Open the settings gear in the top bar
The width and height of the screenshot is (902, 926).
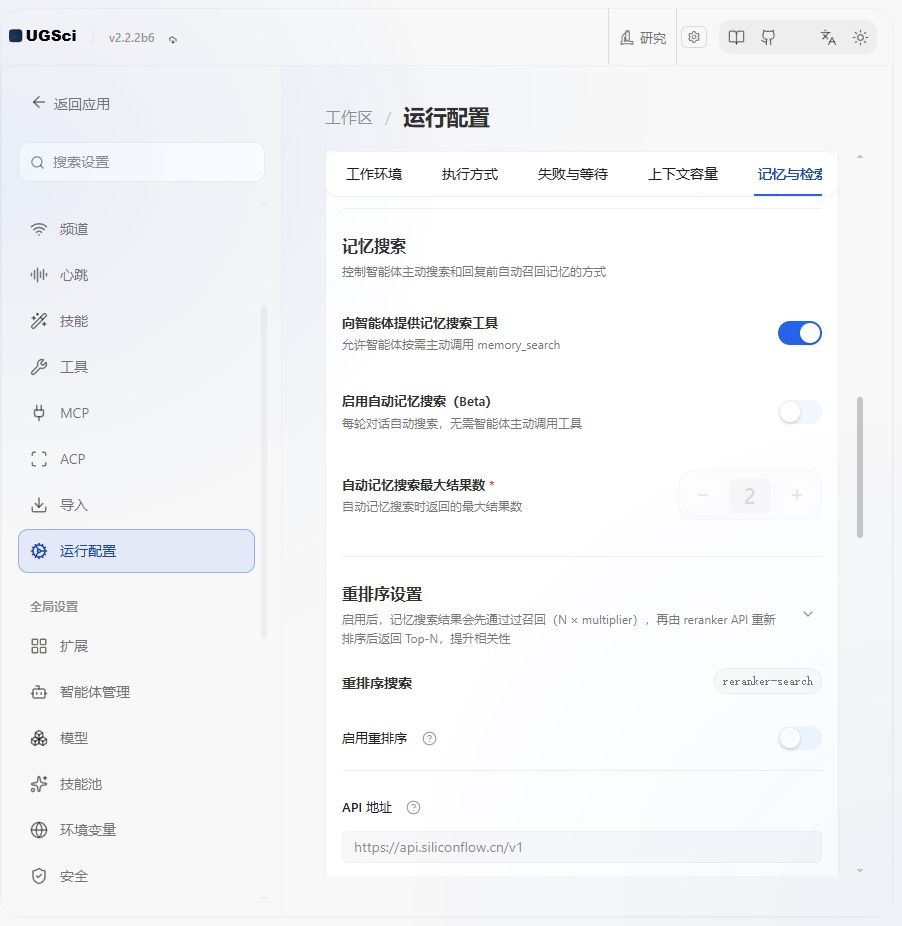(694, 37)
